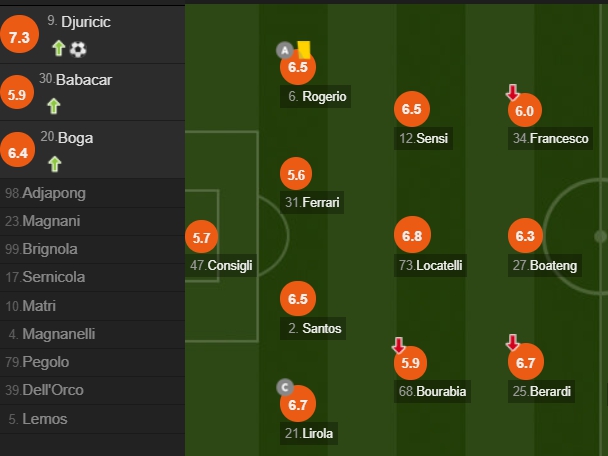Viewport: 608px width, 456px height.
Task: Click Ferrari's 5.6 rating badge
Action: click(296, 174)
